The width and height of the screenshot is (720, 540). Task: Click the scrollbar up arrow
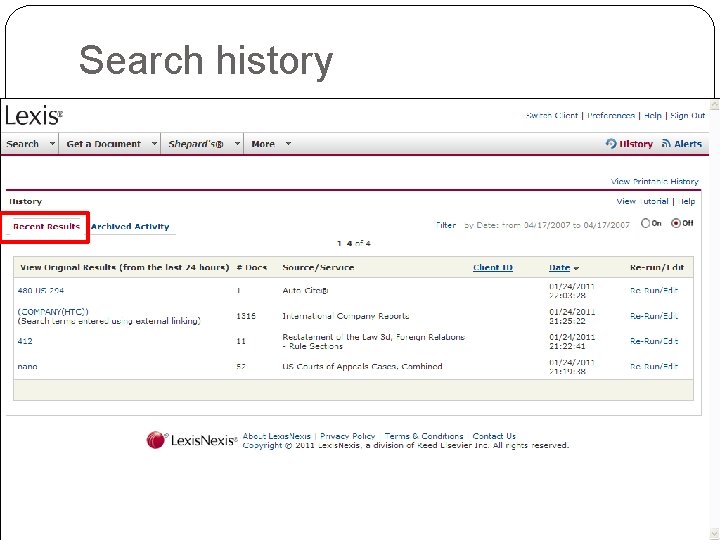[x=714, y=105]
